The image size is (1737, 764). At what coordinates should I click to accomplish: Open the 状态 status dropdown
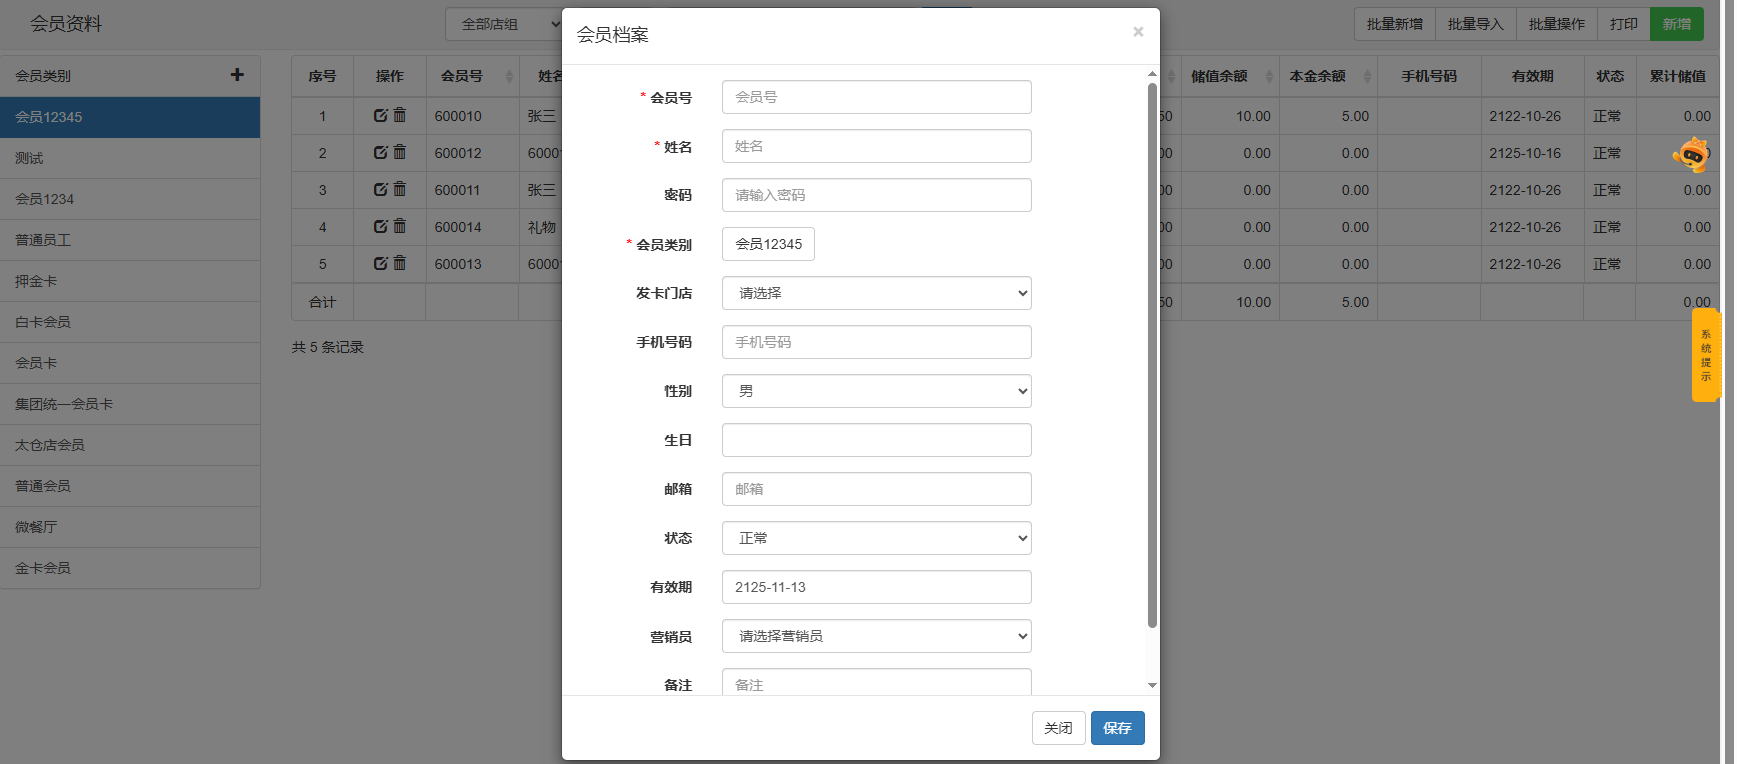[876, 538]
